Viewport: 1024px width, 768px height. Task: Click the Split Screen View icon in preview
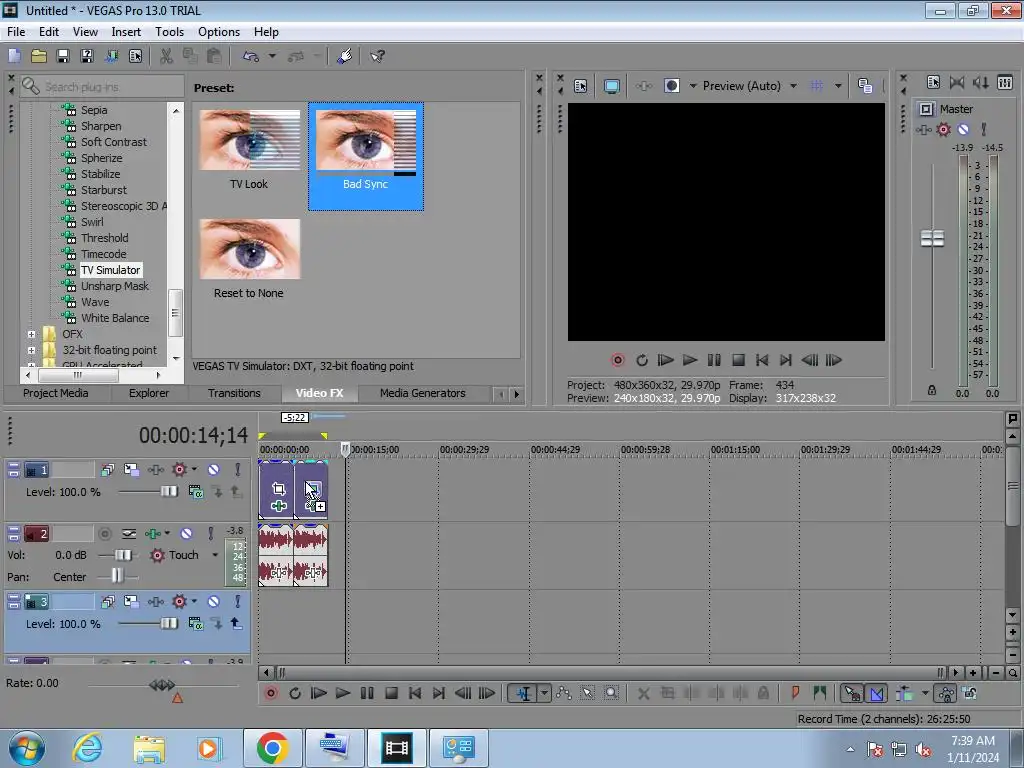pyautogui.click(x=671, y=86)
